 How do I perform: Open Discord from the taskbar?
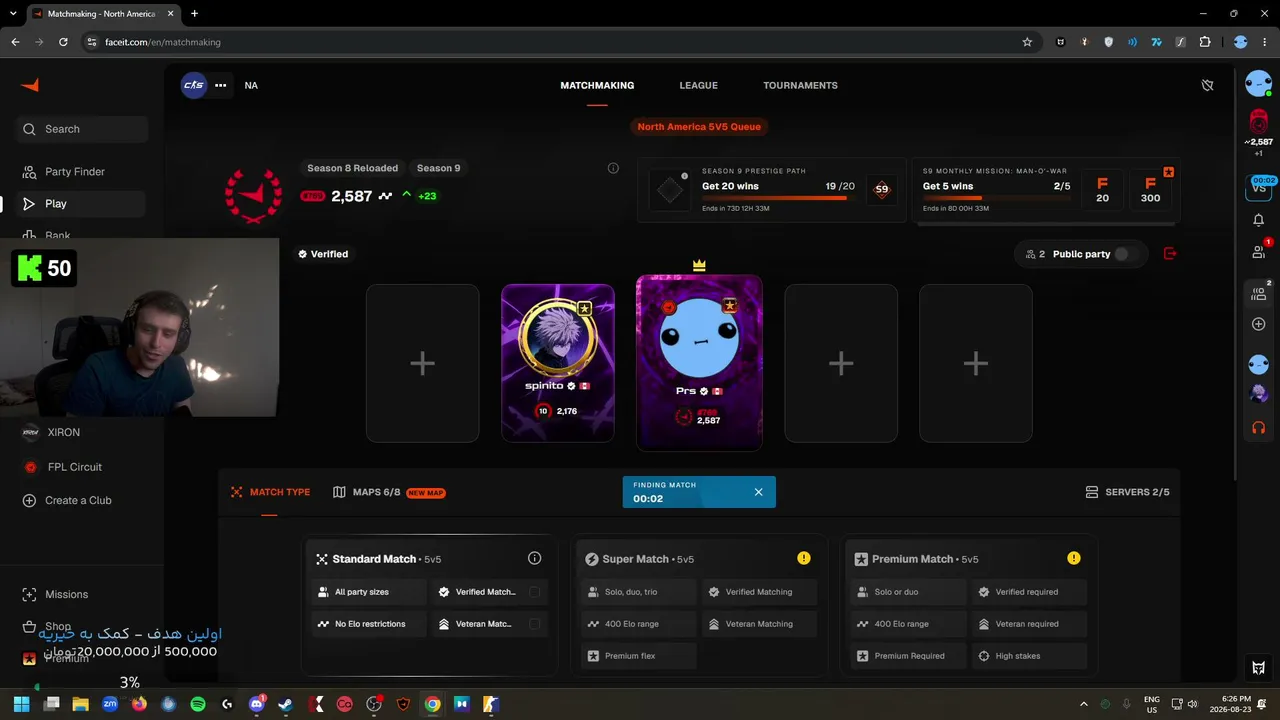257,704
